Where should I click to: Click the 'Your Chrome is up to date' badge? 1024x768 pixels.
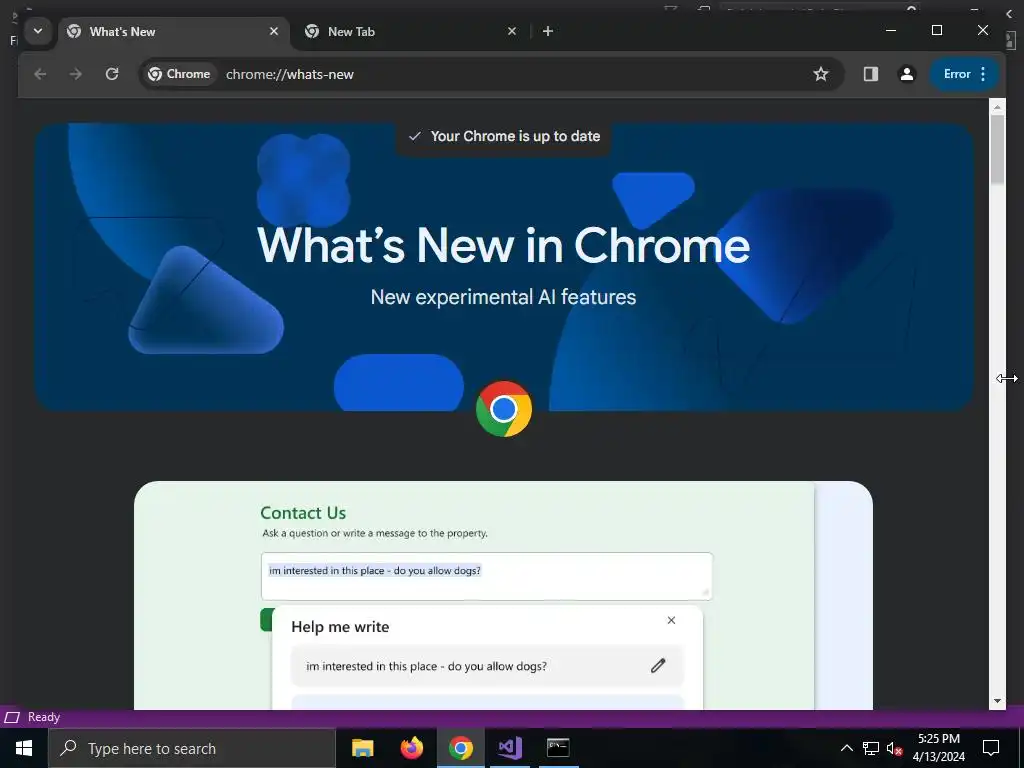(504, 136)
